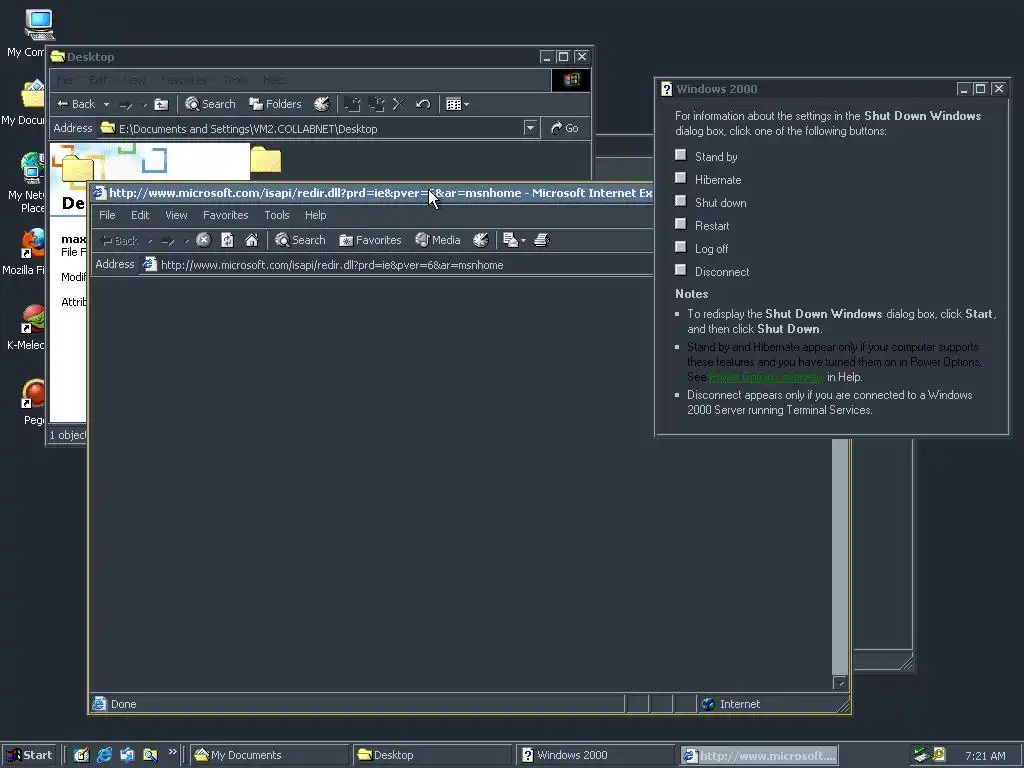This screenshot has height=768, width=1024.
Task: Open the View menu in Internet Explorer
Action: pyautogui.click(x=176, y=215)
